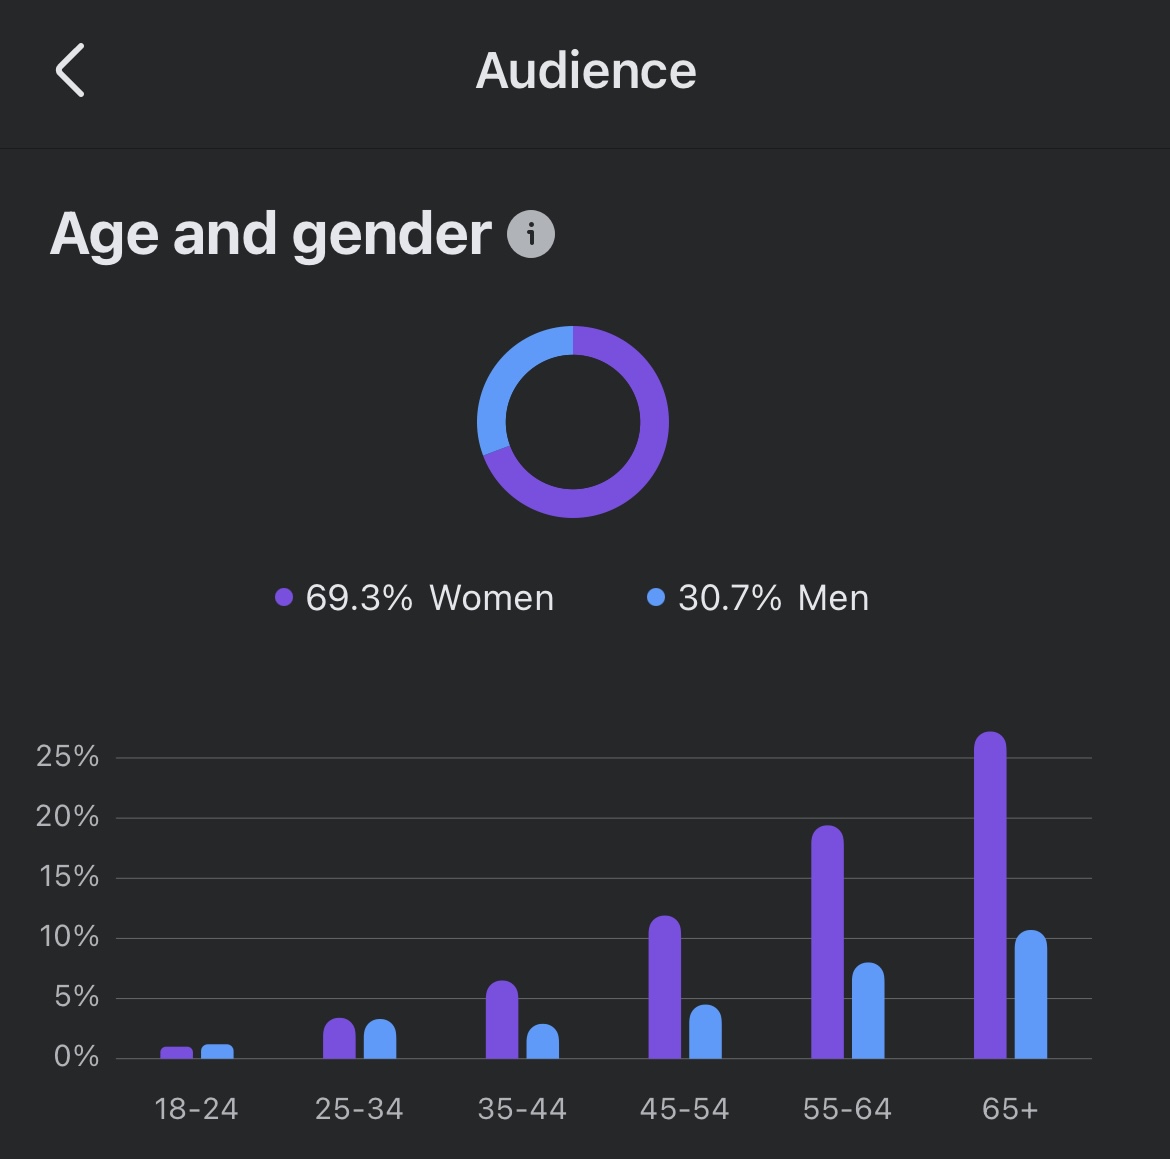Go back using the arrow icon
This screenshot has width=1170, height=1159.
point(70,71)
